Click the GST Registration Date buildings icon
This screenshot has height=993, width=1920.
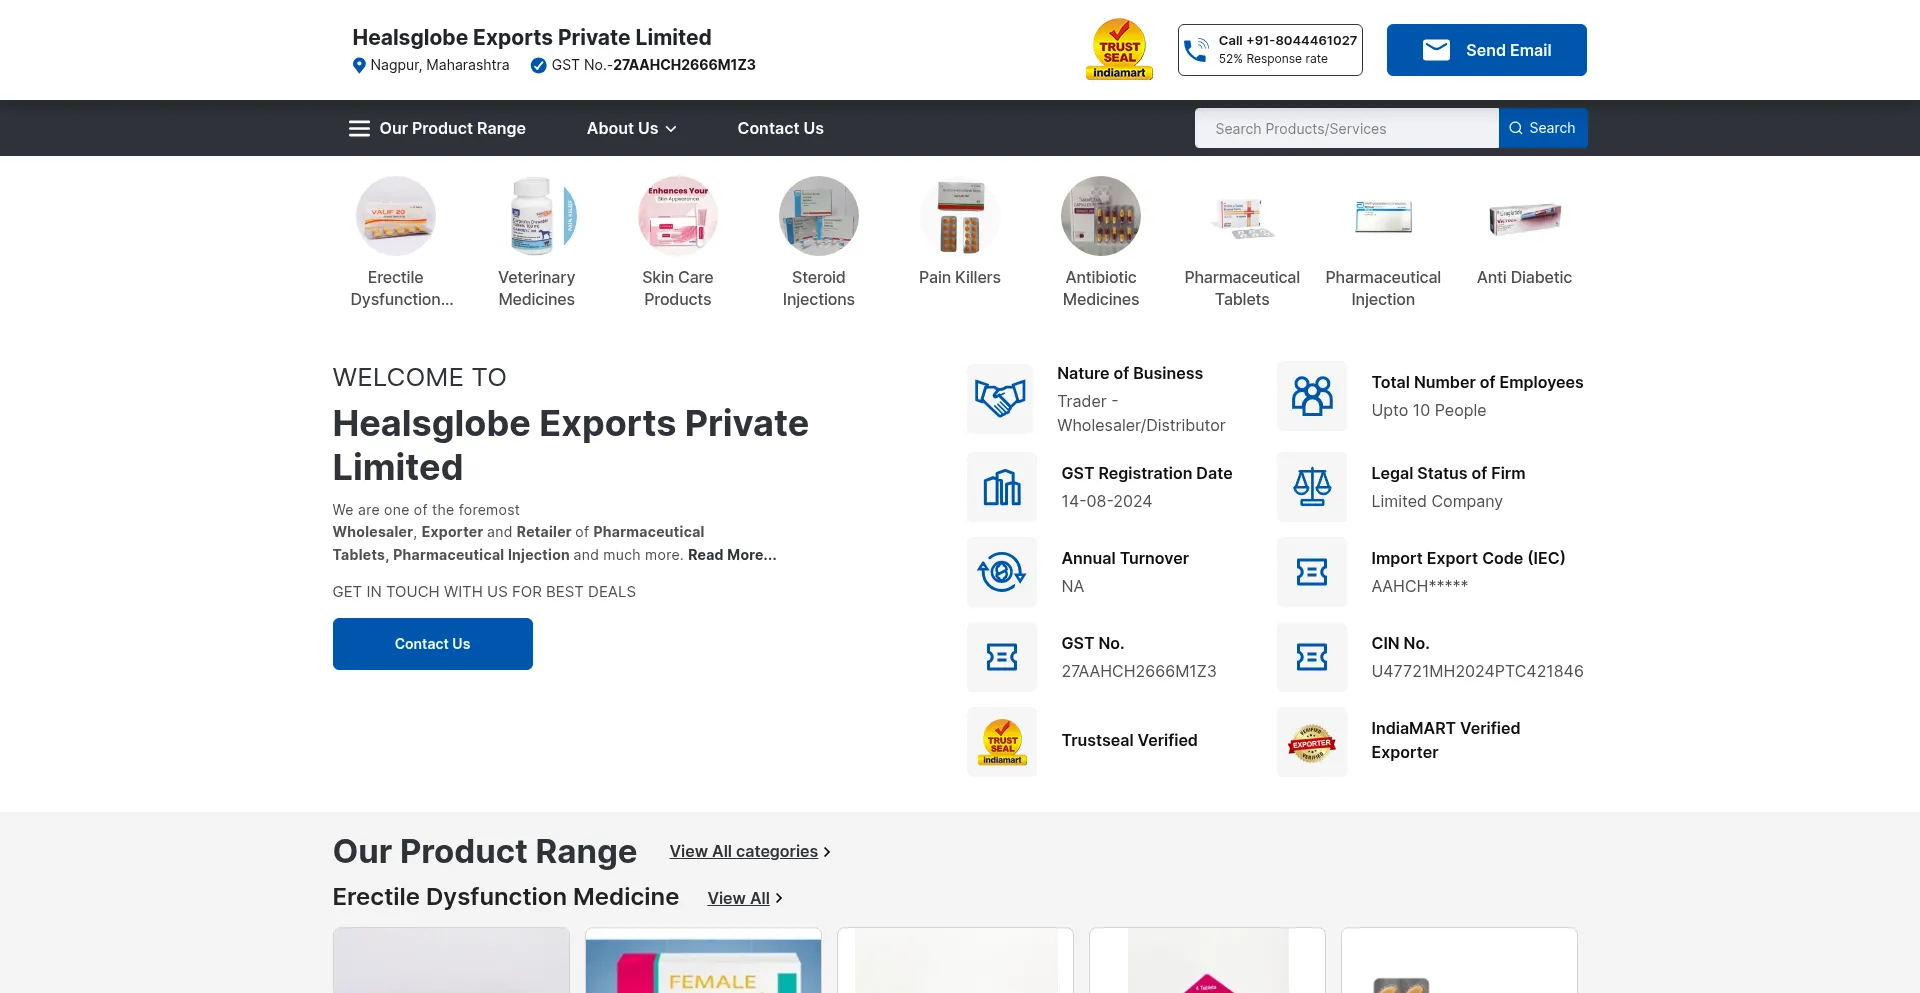tap(1002, 487)
